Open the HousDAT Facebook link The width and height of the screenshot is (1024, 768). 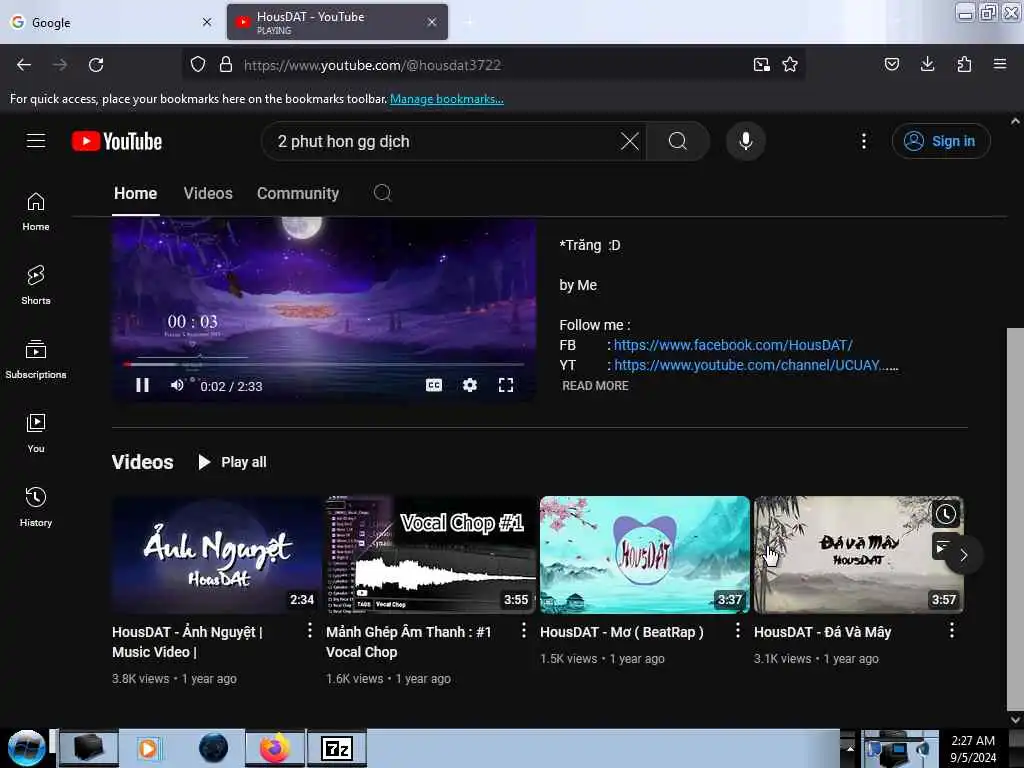click(733, 345)
